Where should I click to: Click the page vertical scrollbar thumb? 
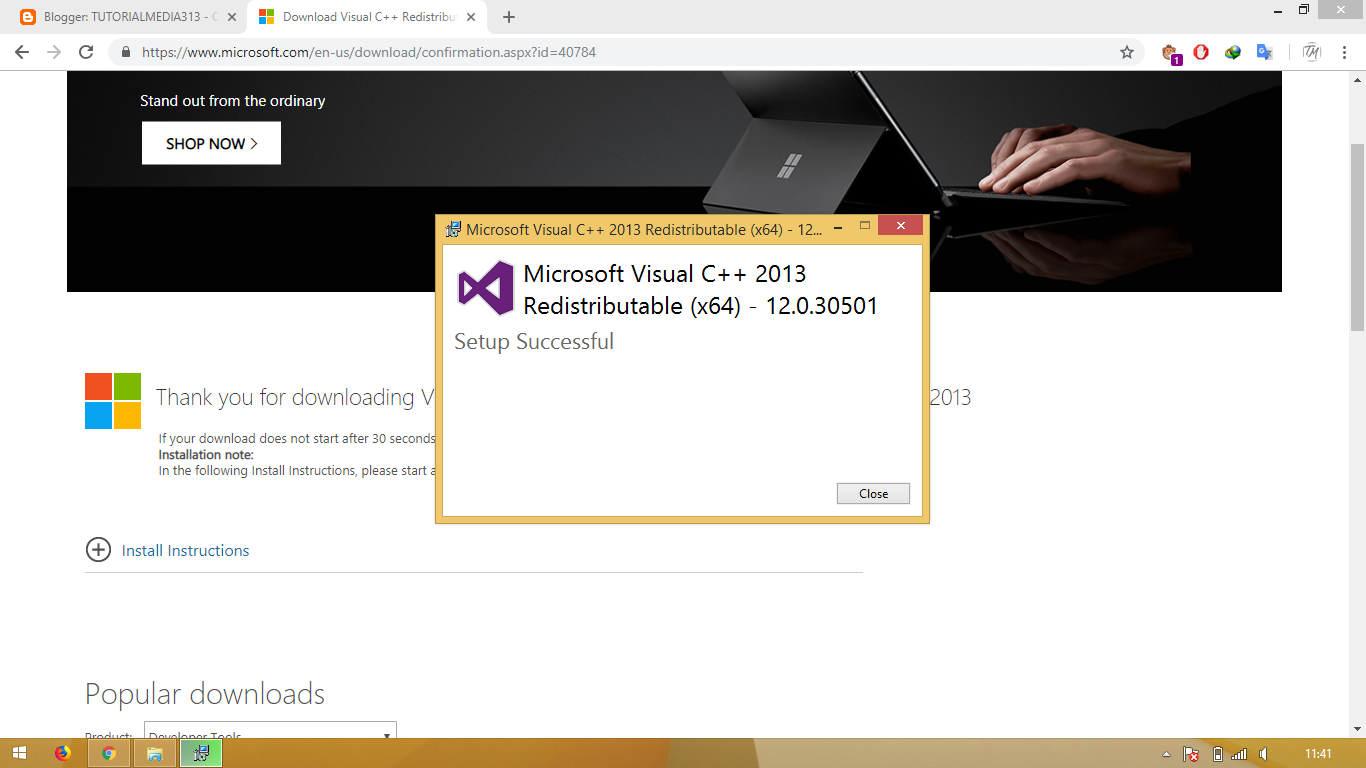[1357, 236]
